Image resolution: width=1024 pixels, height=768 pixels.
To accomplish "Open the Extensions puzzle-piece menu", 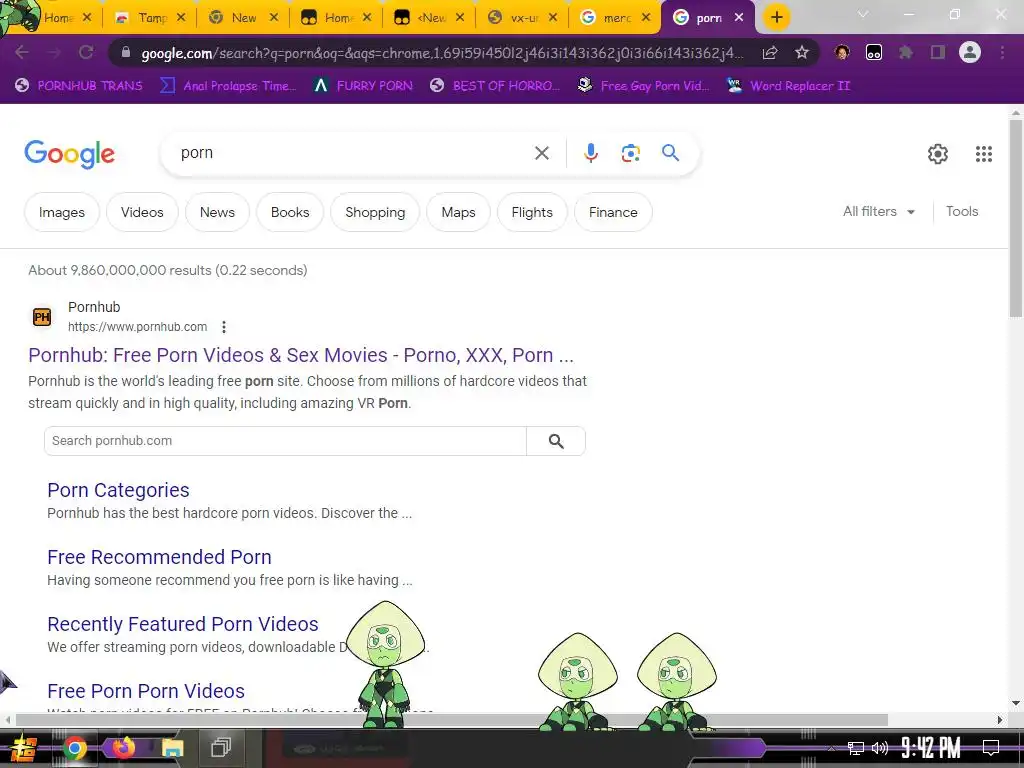I will click(906, 52).
